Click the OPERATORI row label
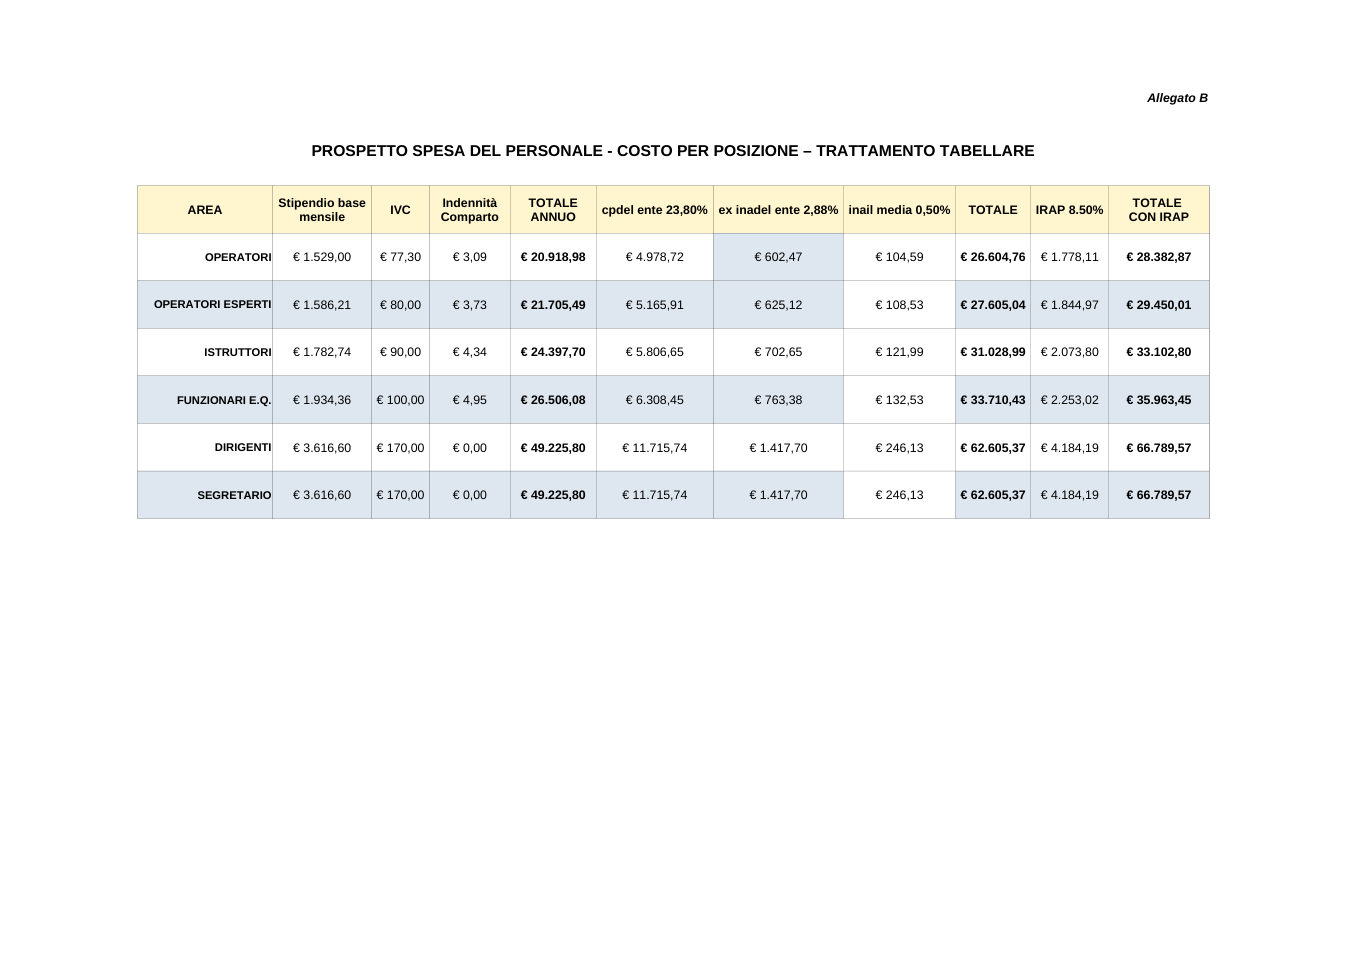1348x953 pixels. pos(238,257)
